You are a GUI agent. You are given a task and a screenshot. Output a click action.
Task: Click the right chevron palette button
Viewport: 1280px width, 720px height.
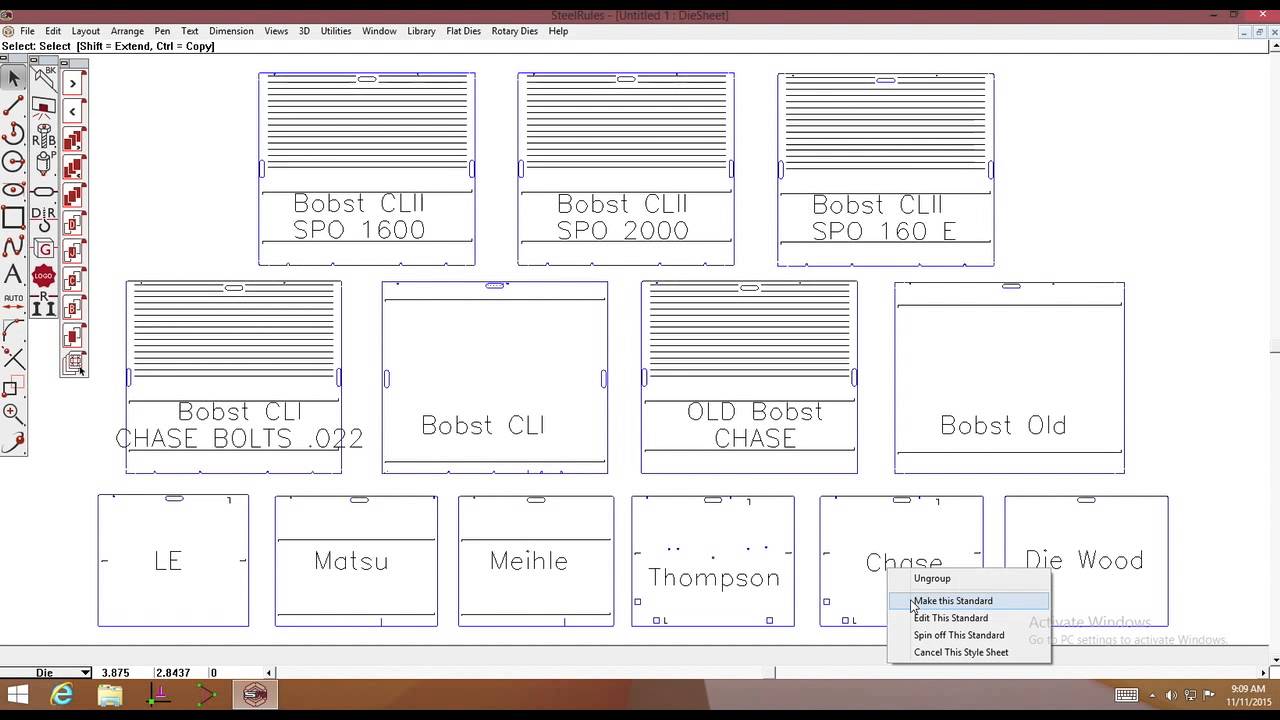pyautogui.click(x=73, y=83)
